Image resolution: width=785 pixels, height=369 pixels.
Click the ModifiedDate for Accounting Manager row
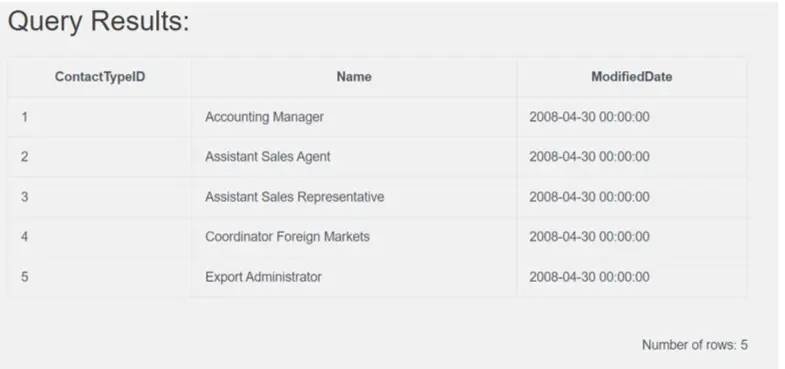(632, 117)
